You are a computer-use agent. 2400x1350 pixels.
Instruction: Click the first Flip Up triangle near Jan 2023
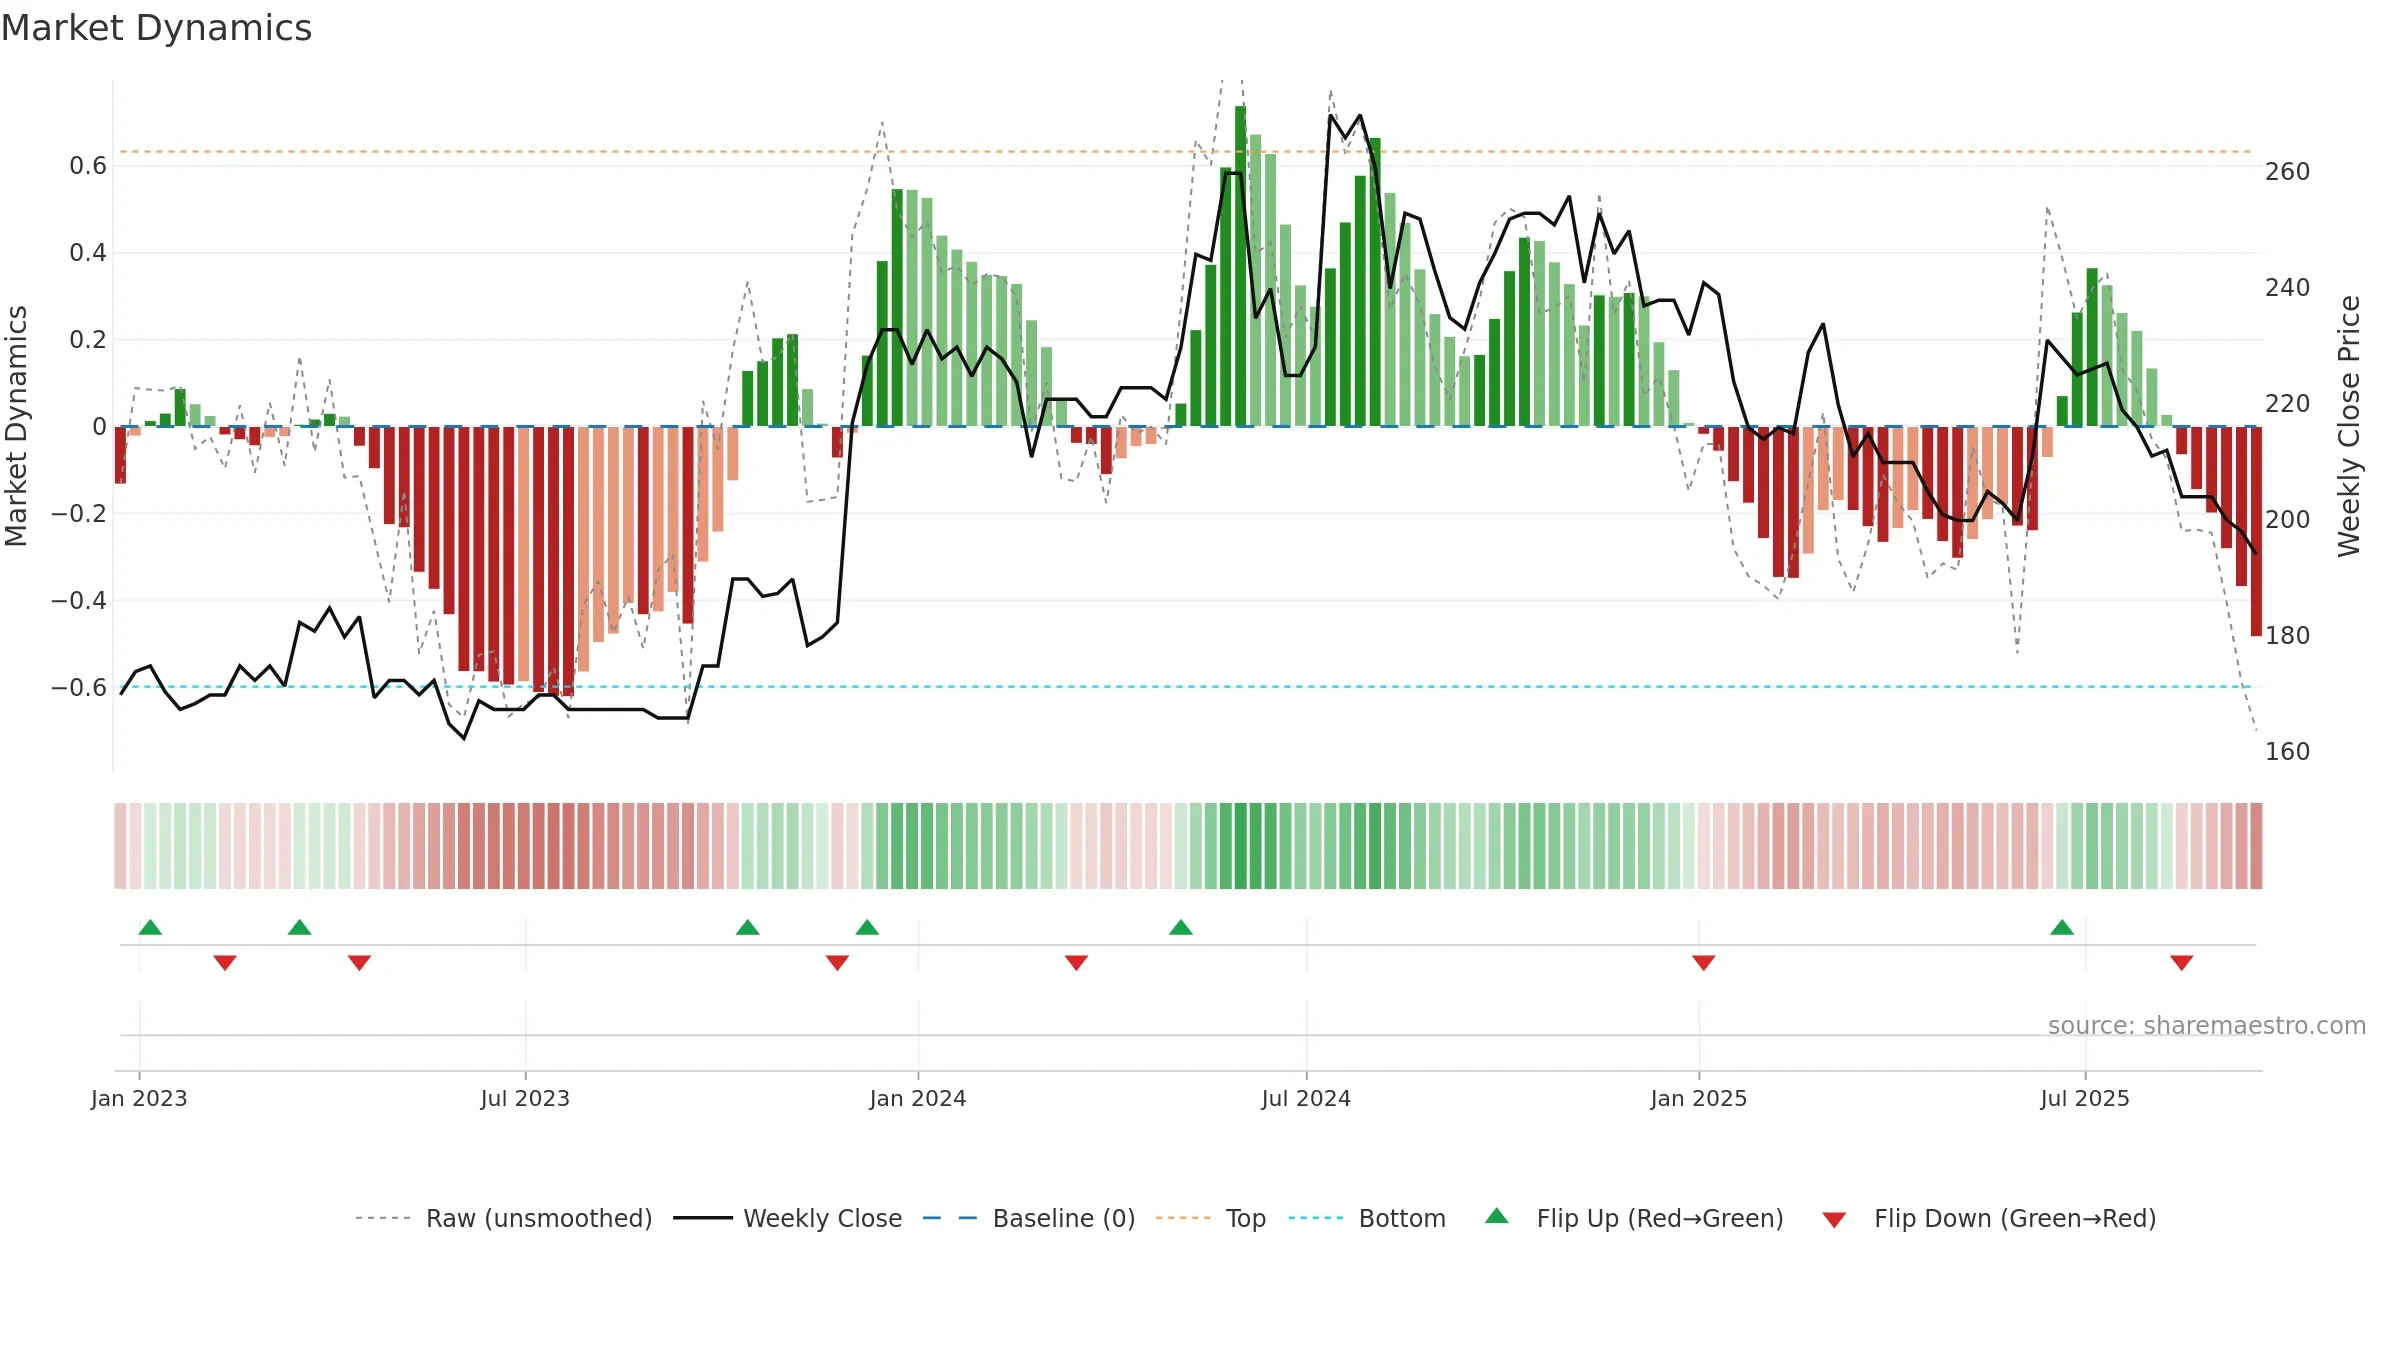[x=150, y=927]
